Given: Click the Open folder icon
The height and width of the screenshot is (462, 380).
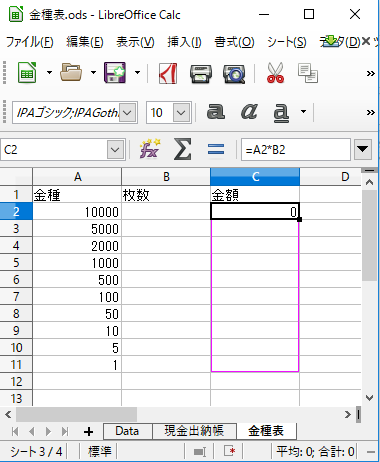Looking at the screenshot, I should 71,72.
